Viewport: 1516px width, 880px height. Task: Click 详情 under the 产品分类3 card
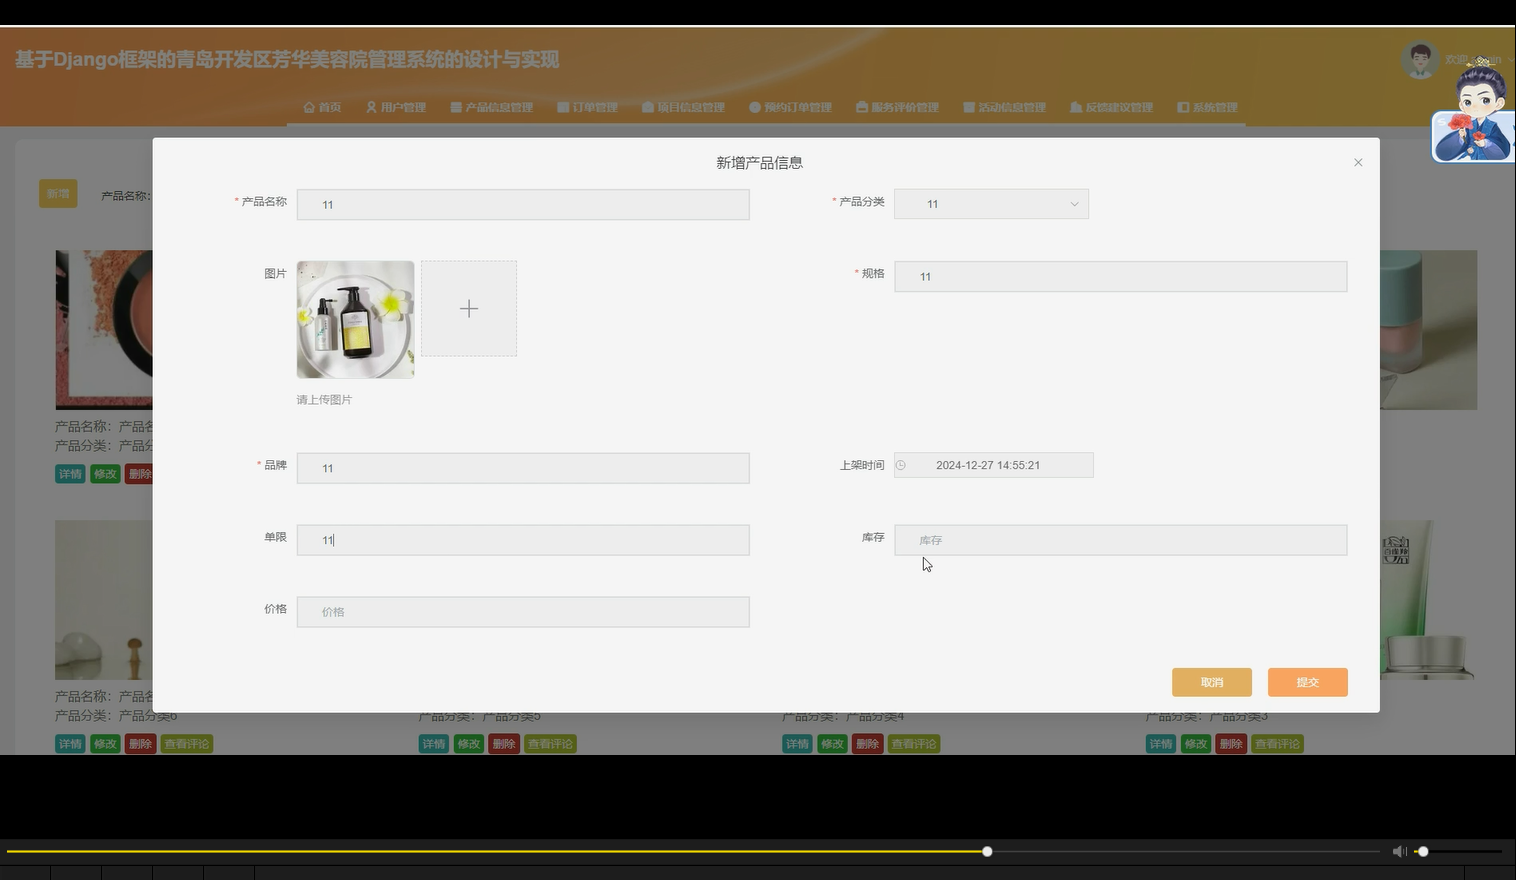tap(1160, 744)
